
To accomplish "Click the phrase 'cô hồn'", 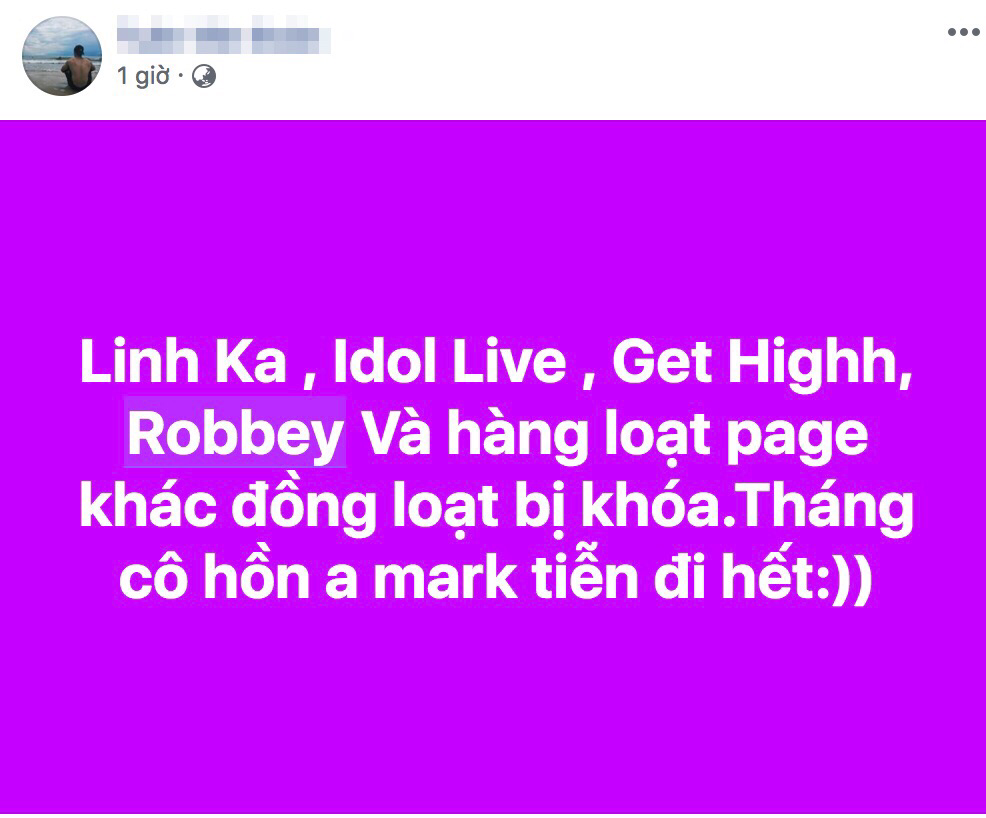I will pos(214,575).
